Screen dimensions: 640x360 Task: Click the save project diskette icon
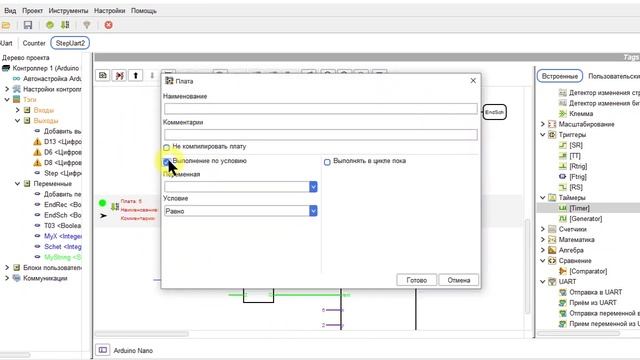(x=28, y=25)
